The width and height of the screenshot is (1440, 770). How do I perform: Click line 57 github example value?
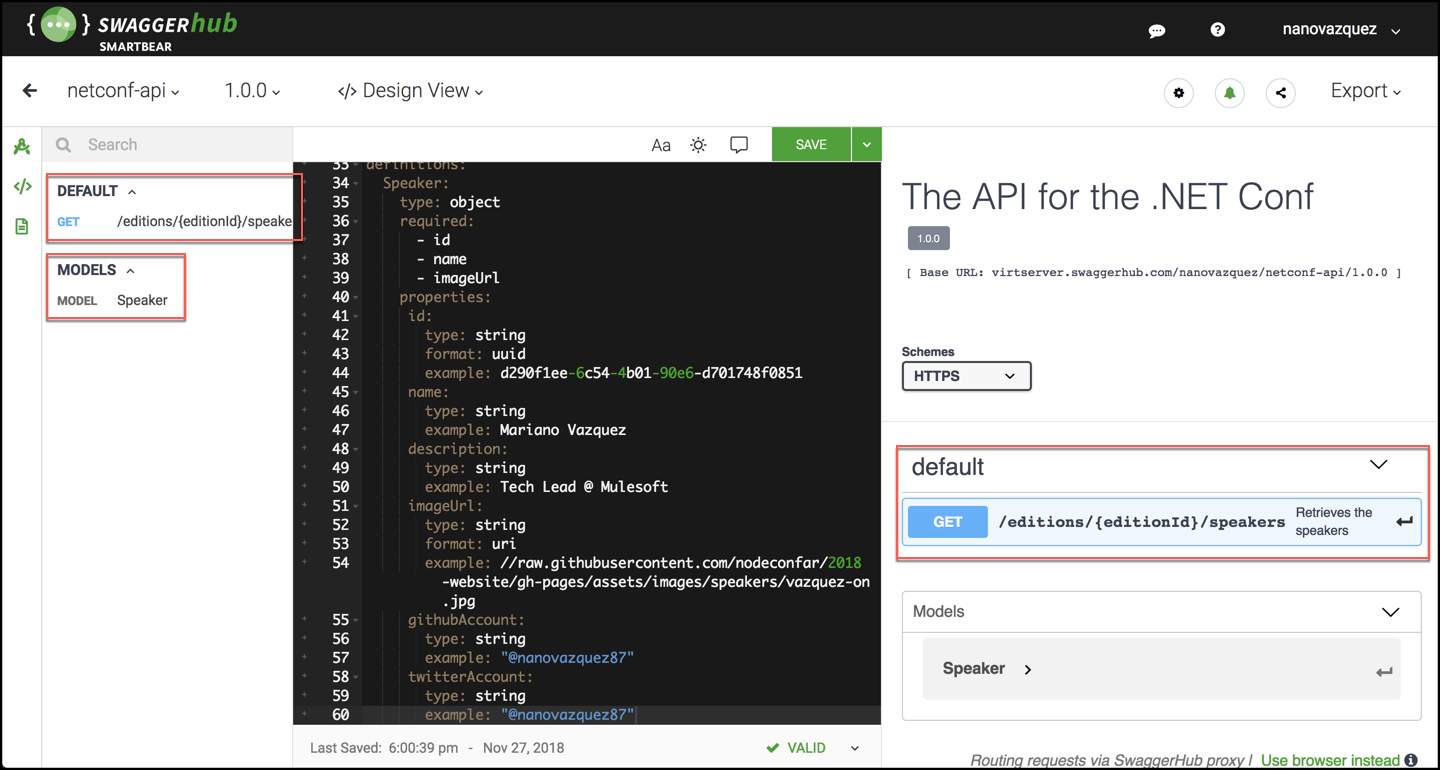[x=567, y=658]
